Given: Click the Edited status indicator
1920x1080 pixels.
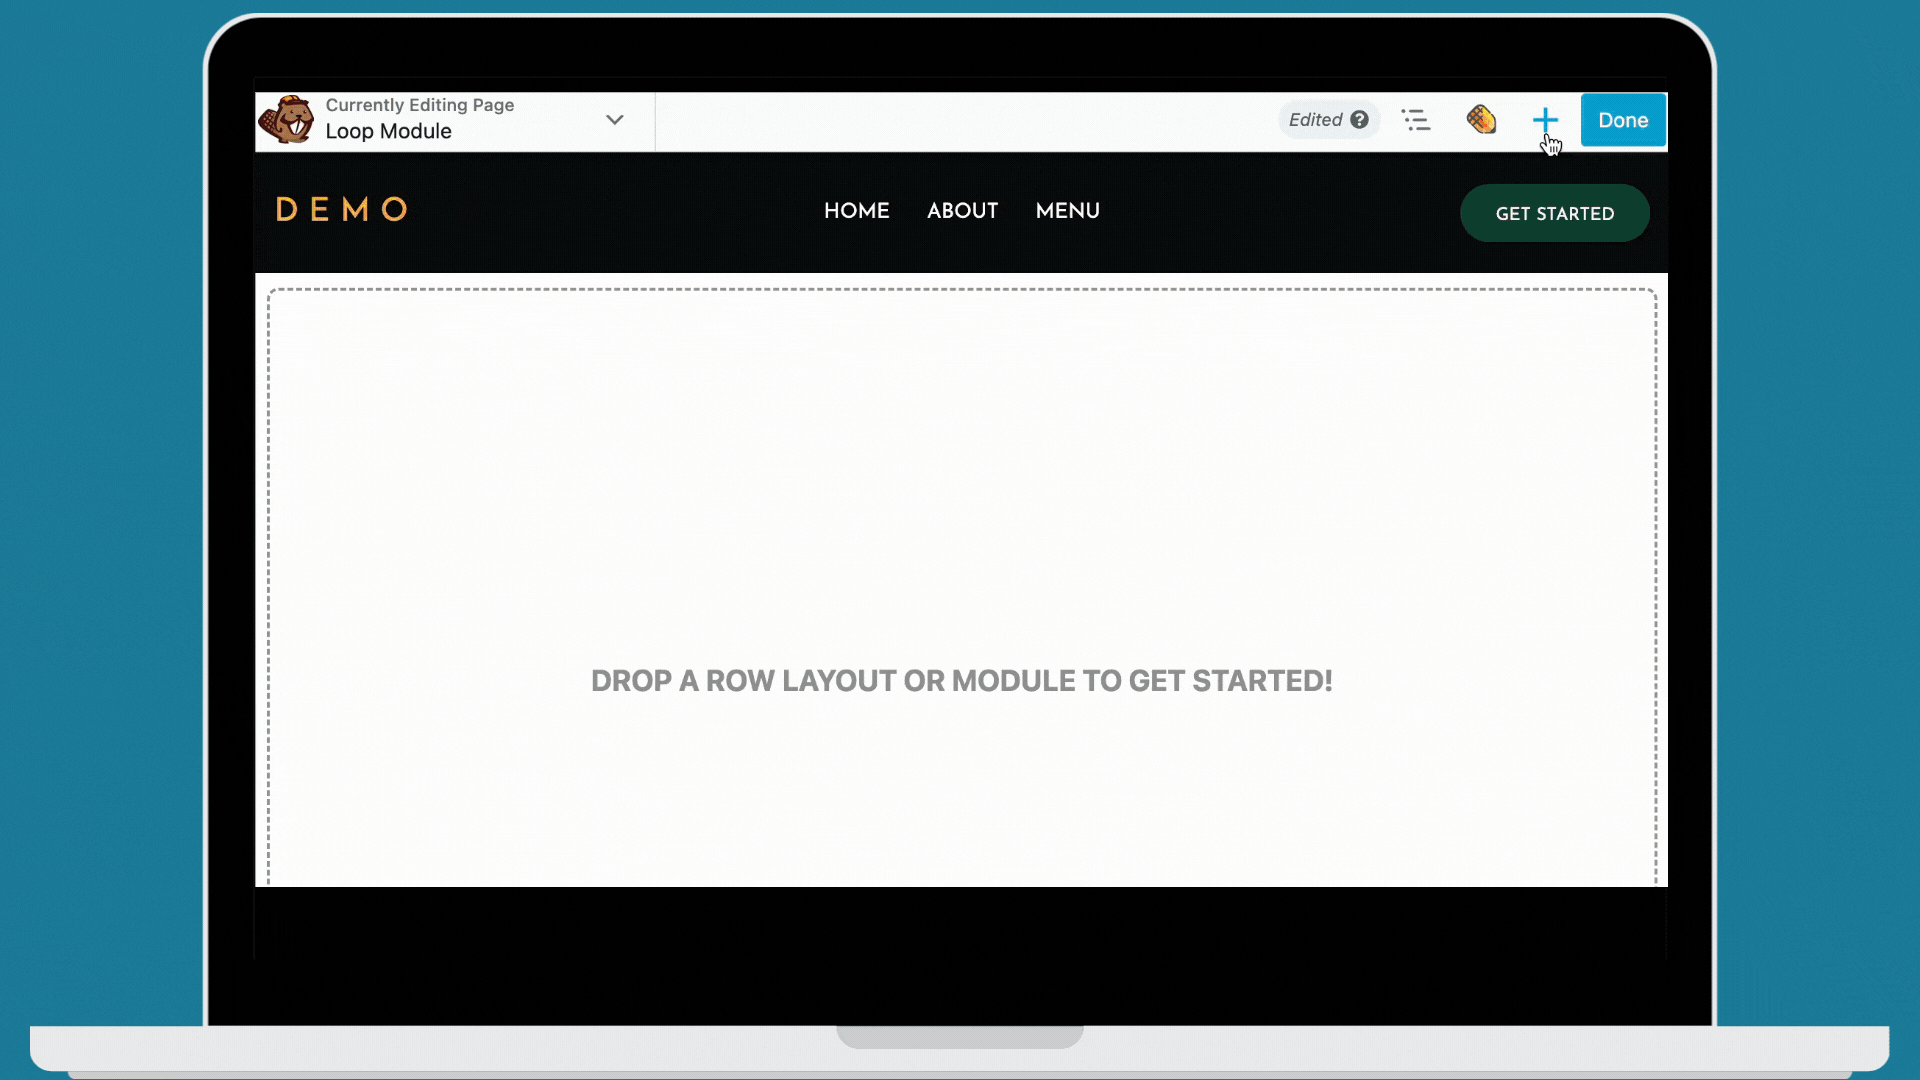Looking at the screenshot, I should (1316, 119).
